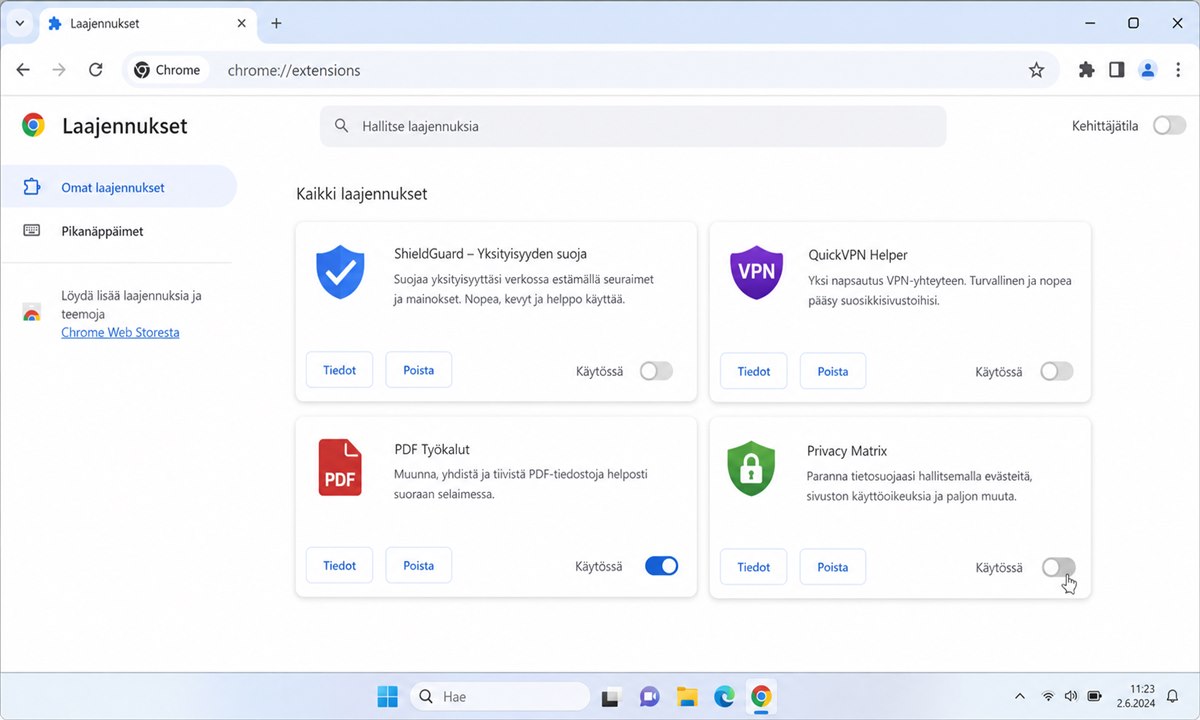Reload the page with the refresh icon
The width and height of the screenshot is (1200, 720).
coord(96,70)
